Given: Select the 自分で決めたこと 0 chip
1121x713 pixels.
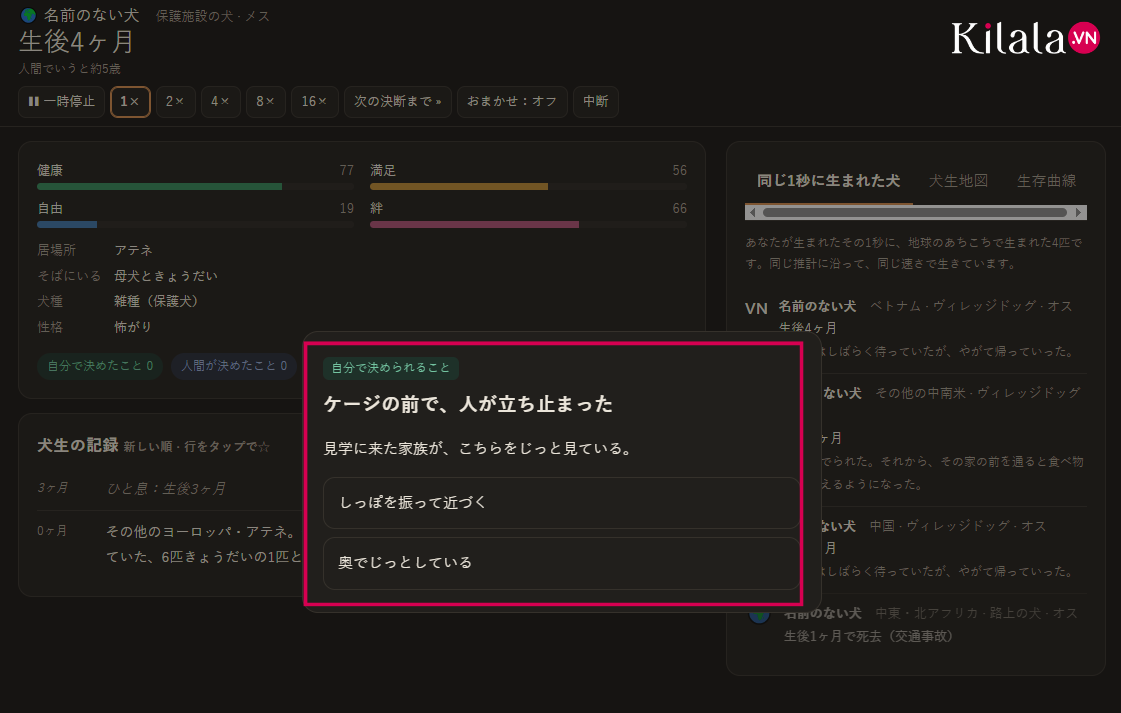Looking at the screenshot, I should 100,366.
